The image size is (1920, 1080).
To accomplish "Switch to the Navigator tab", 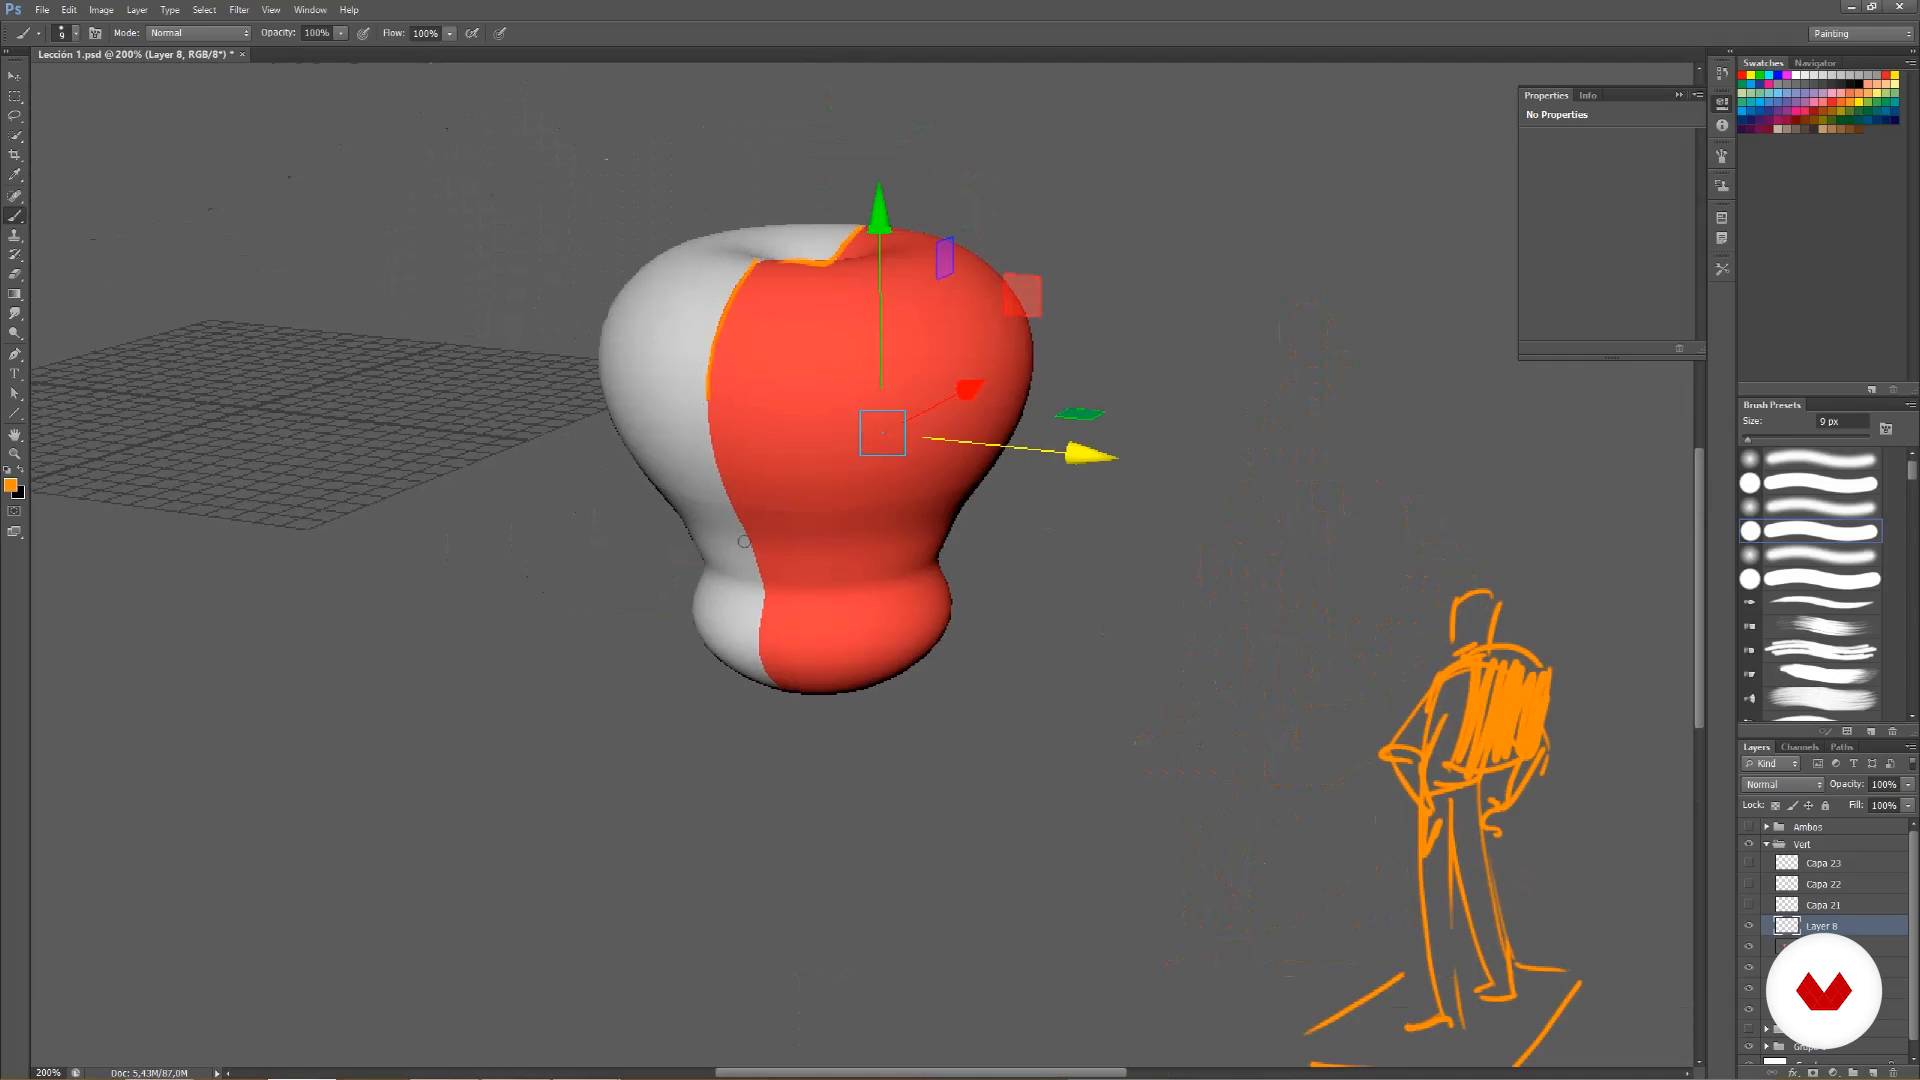I will click(1815, 63).
